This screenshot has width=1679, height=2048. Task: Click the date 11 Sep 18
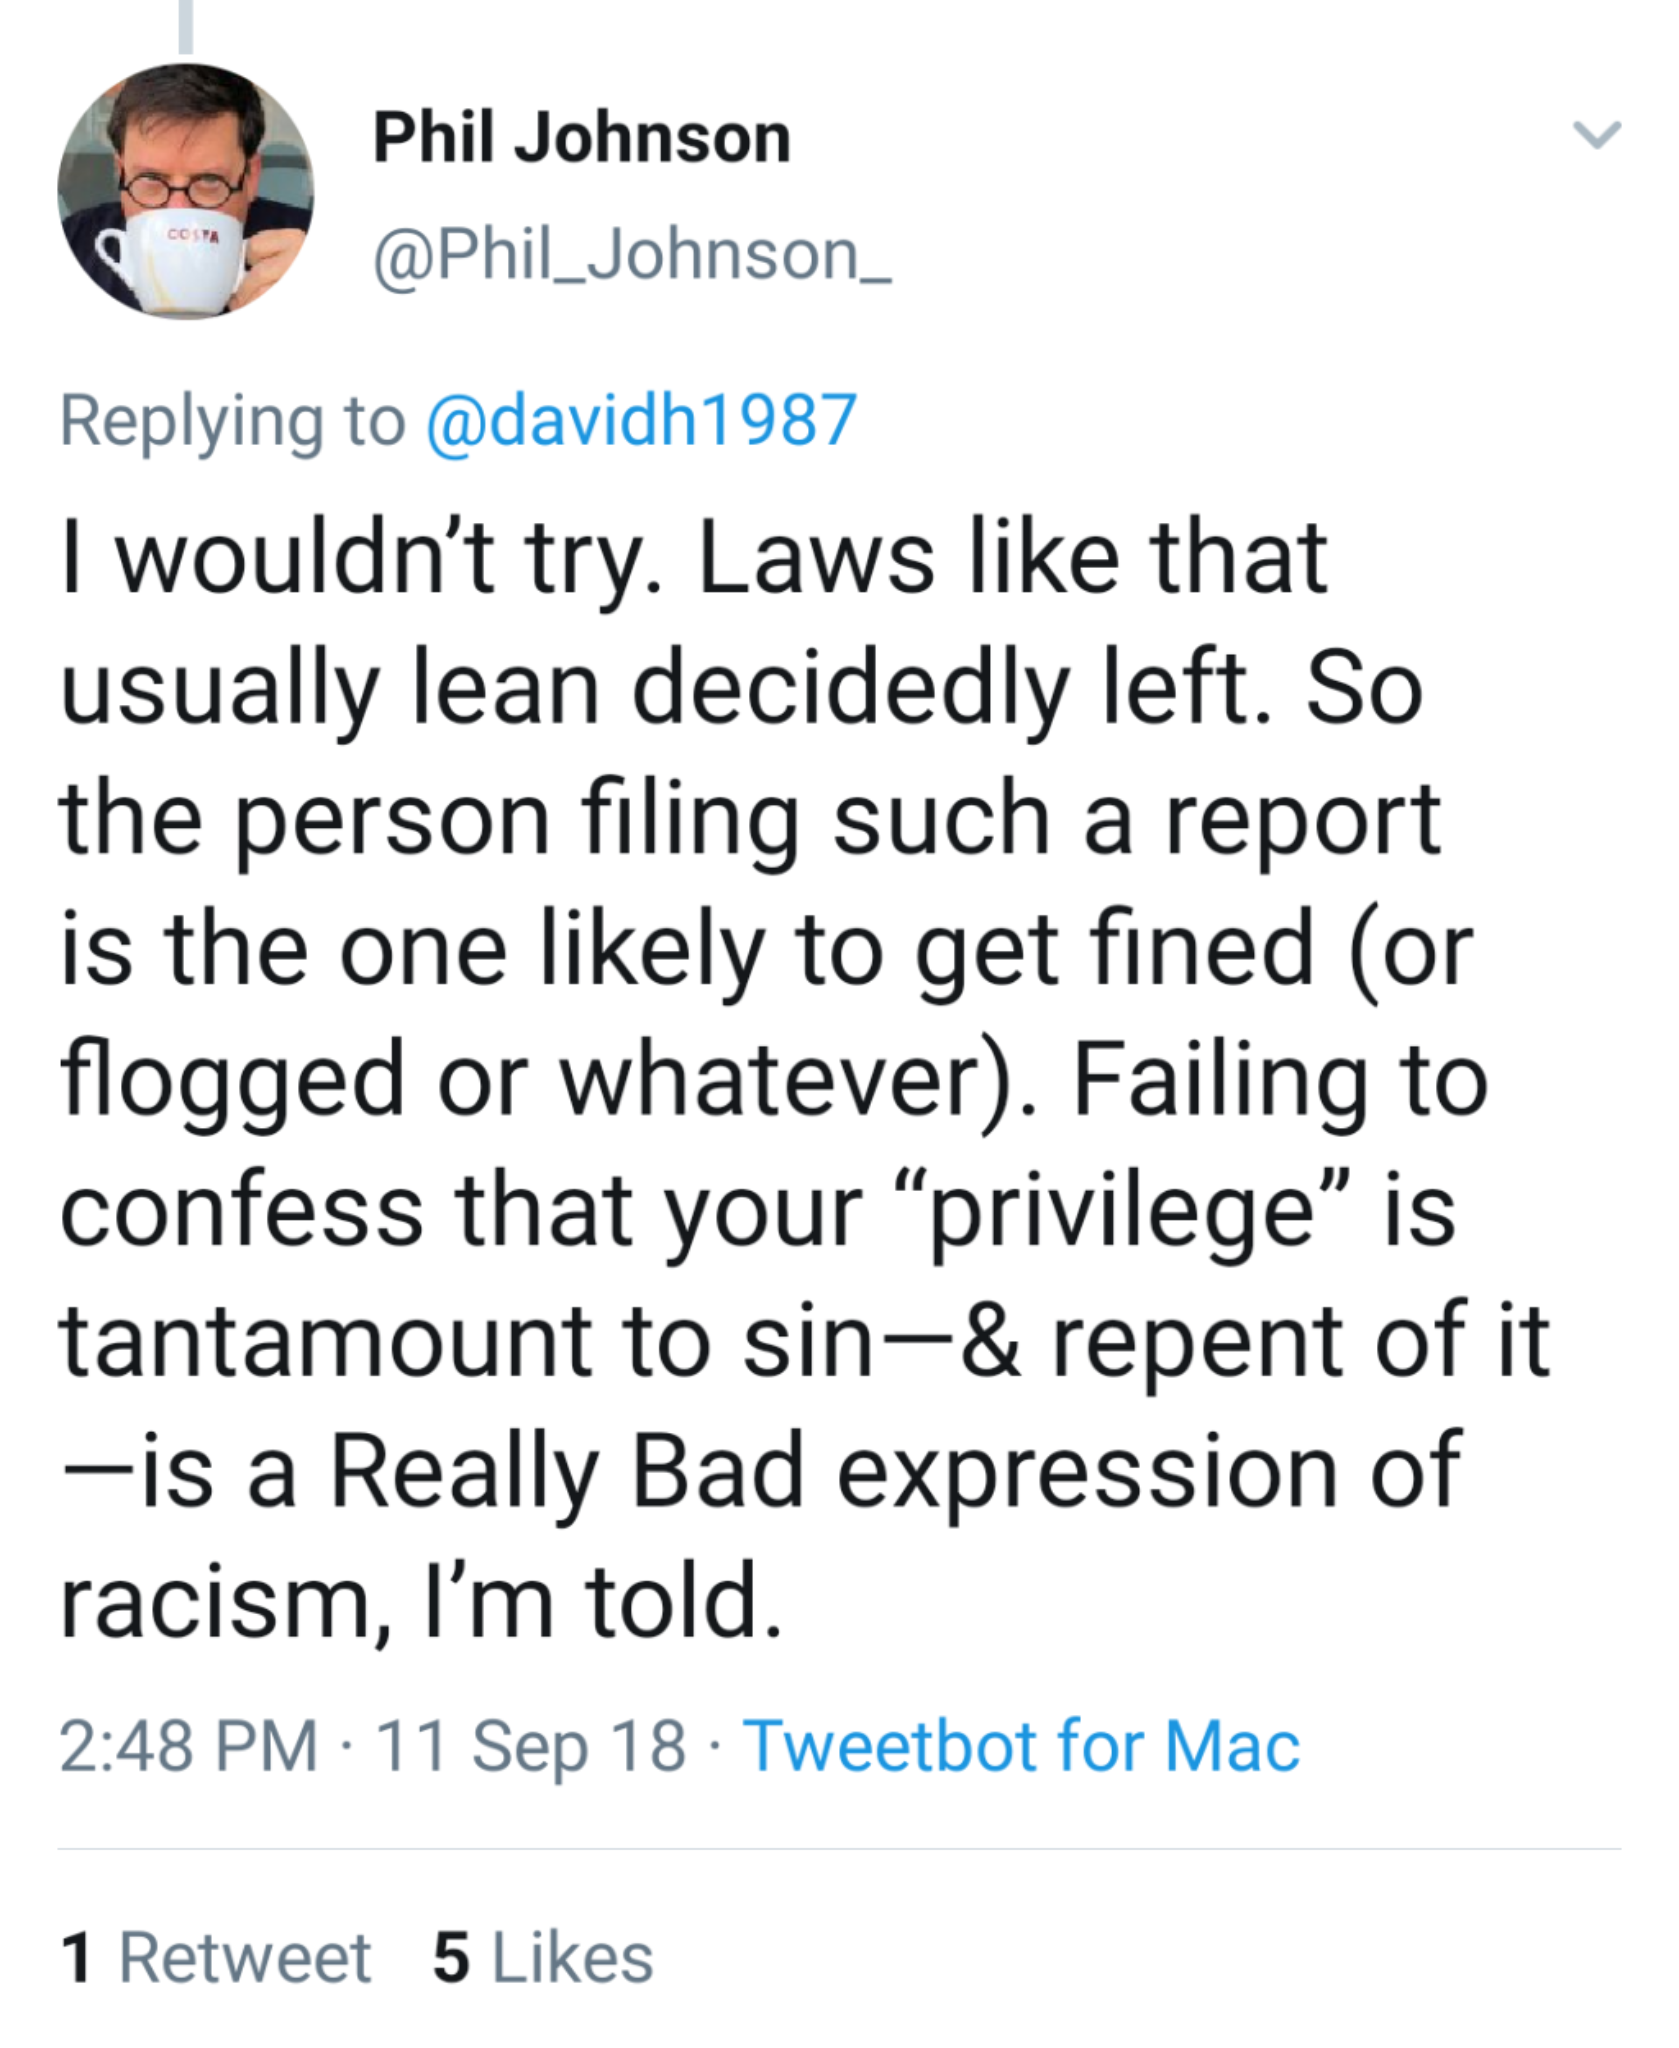click(531, 1746)
